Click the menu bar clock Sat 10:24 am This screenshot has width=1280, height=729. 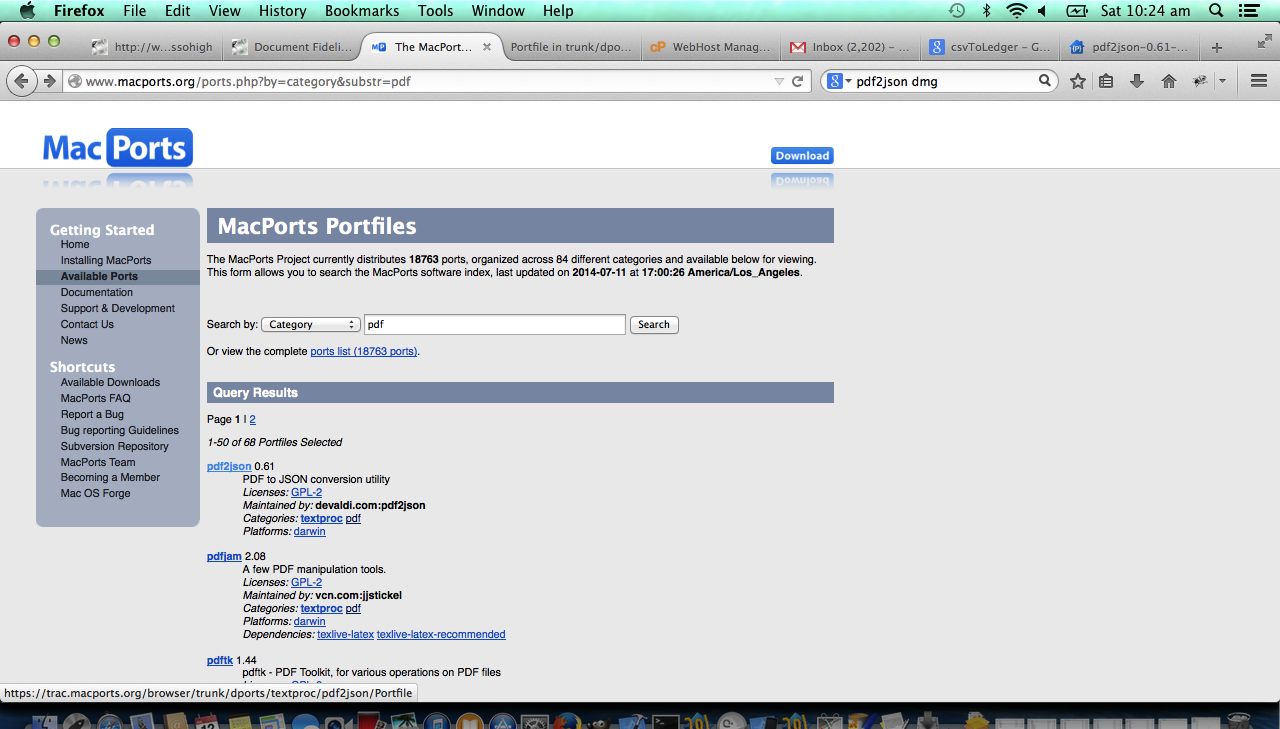[1145, 11]
